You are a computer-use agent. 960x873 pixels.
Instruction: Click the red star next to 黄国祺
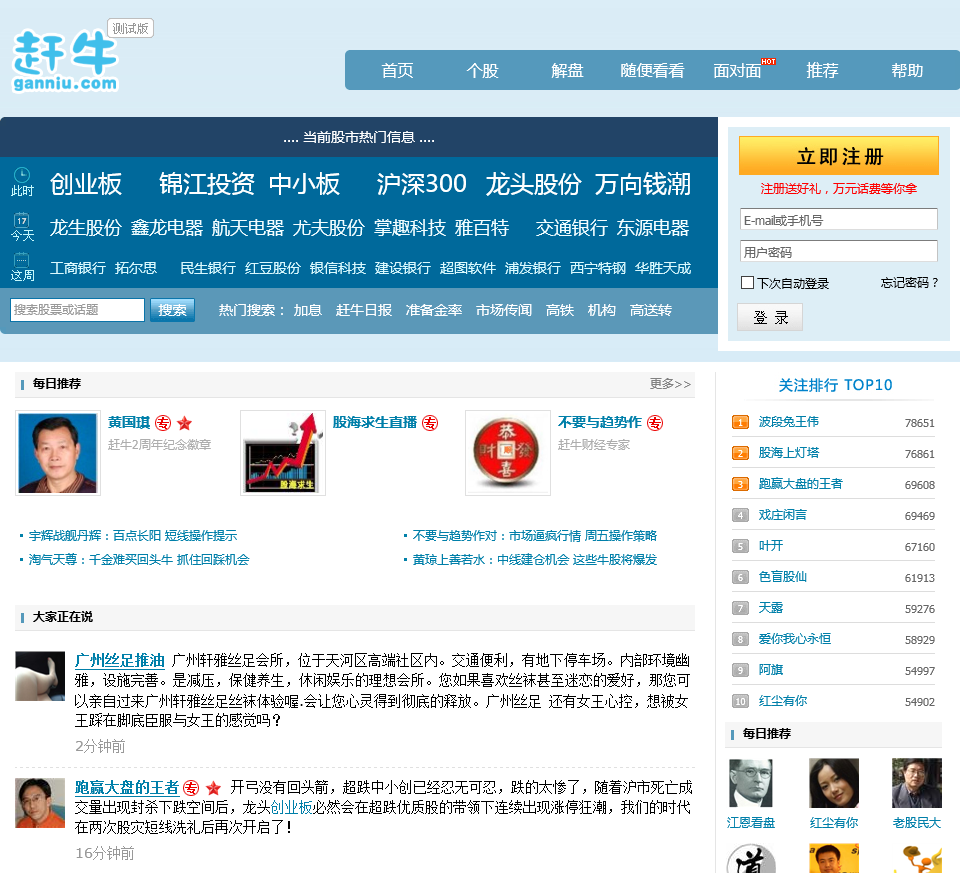click(184, 423)
